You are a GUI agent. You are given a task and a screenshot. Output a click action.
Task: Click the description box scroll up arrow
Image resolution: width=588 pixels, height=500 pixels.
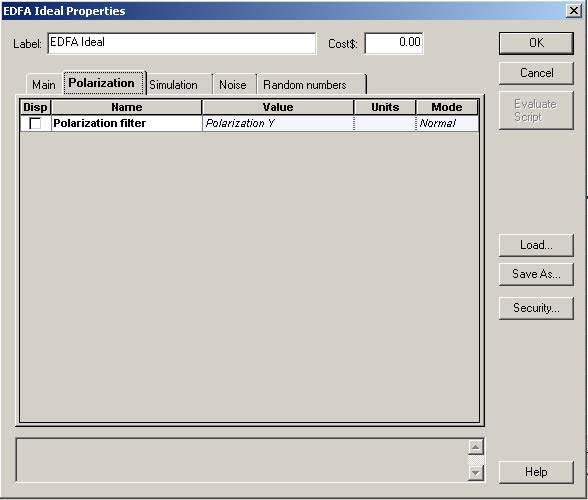point(476,447)
